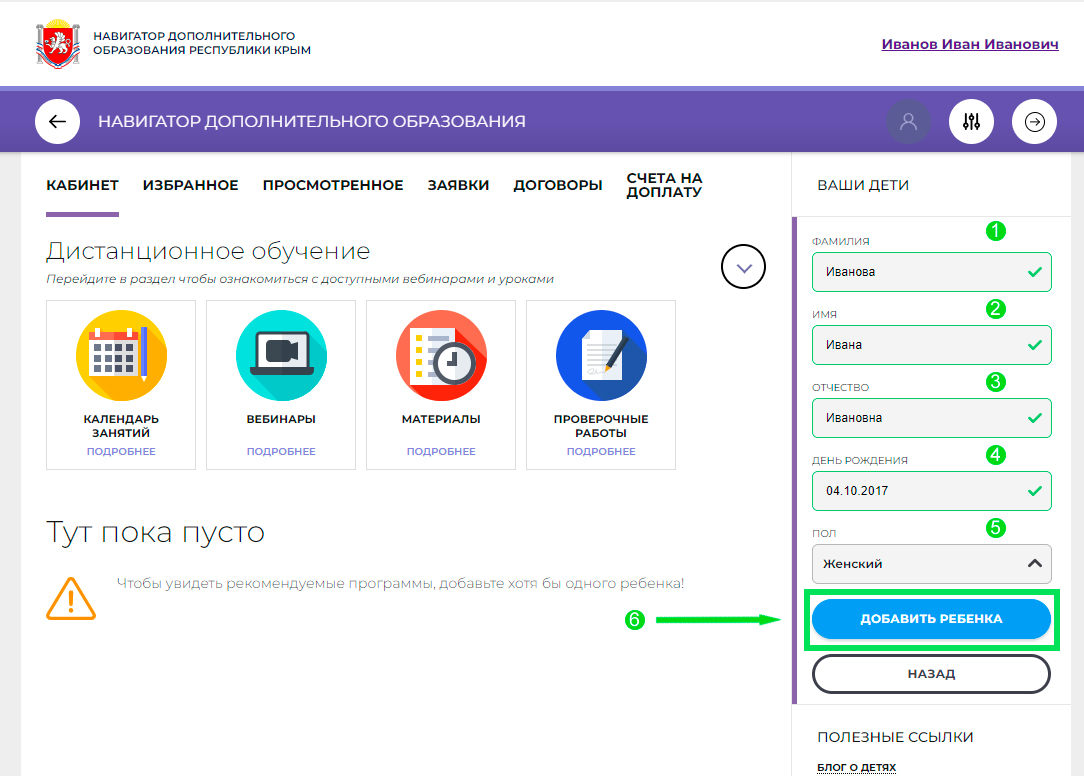Open the Материалы documents icon

441,356
